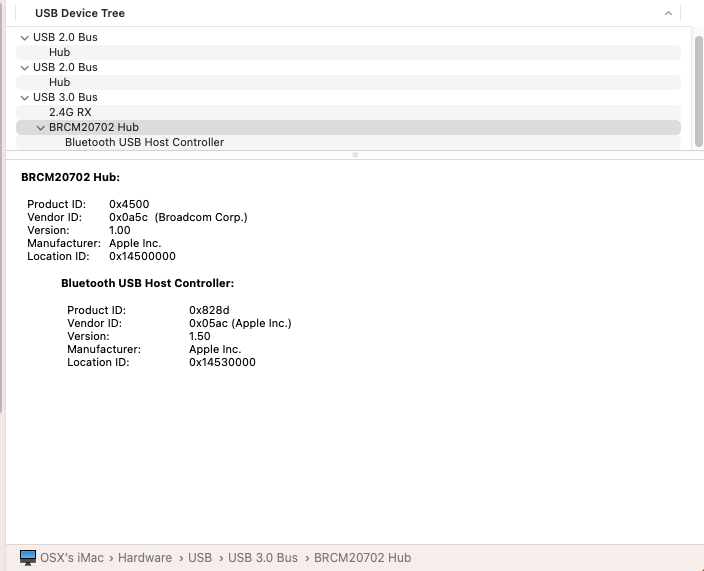Click Product ID value 0x828d
The width and height of the screenshot is (704, 571).
[209, 310]
